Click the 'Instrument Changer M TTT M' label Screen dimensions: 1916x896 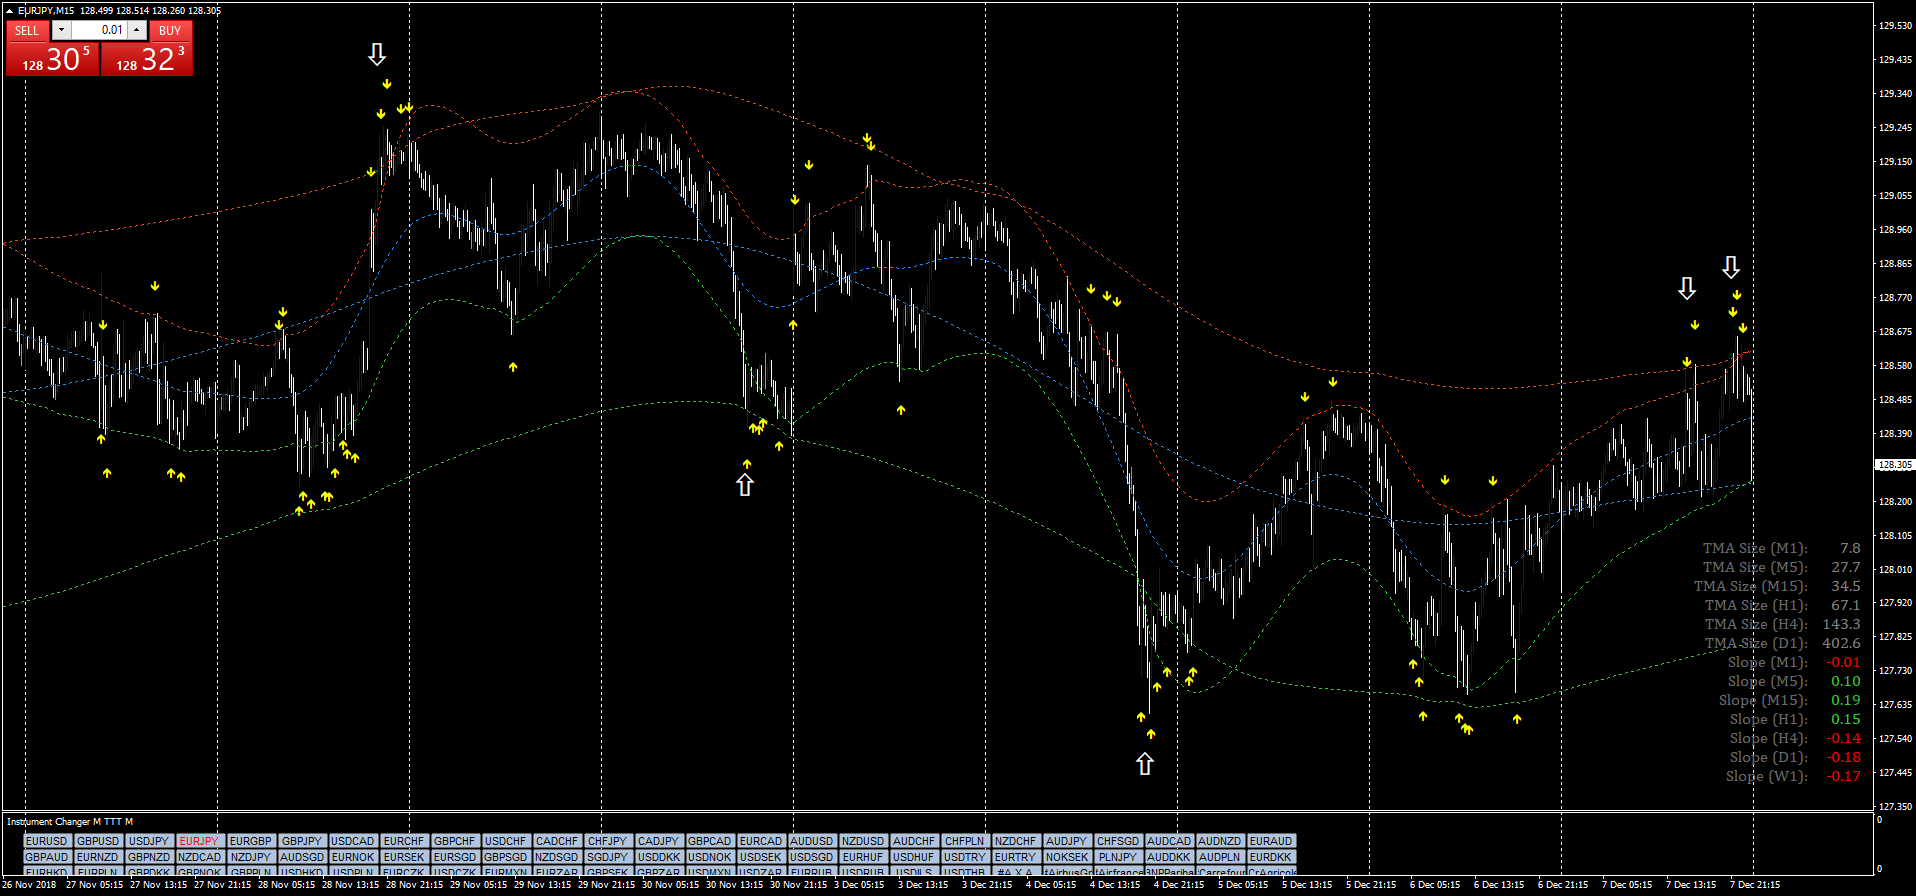point(70,822)
